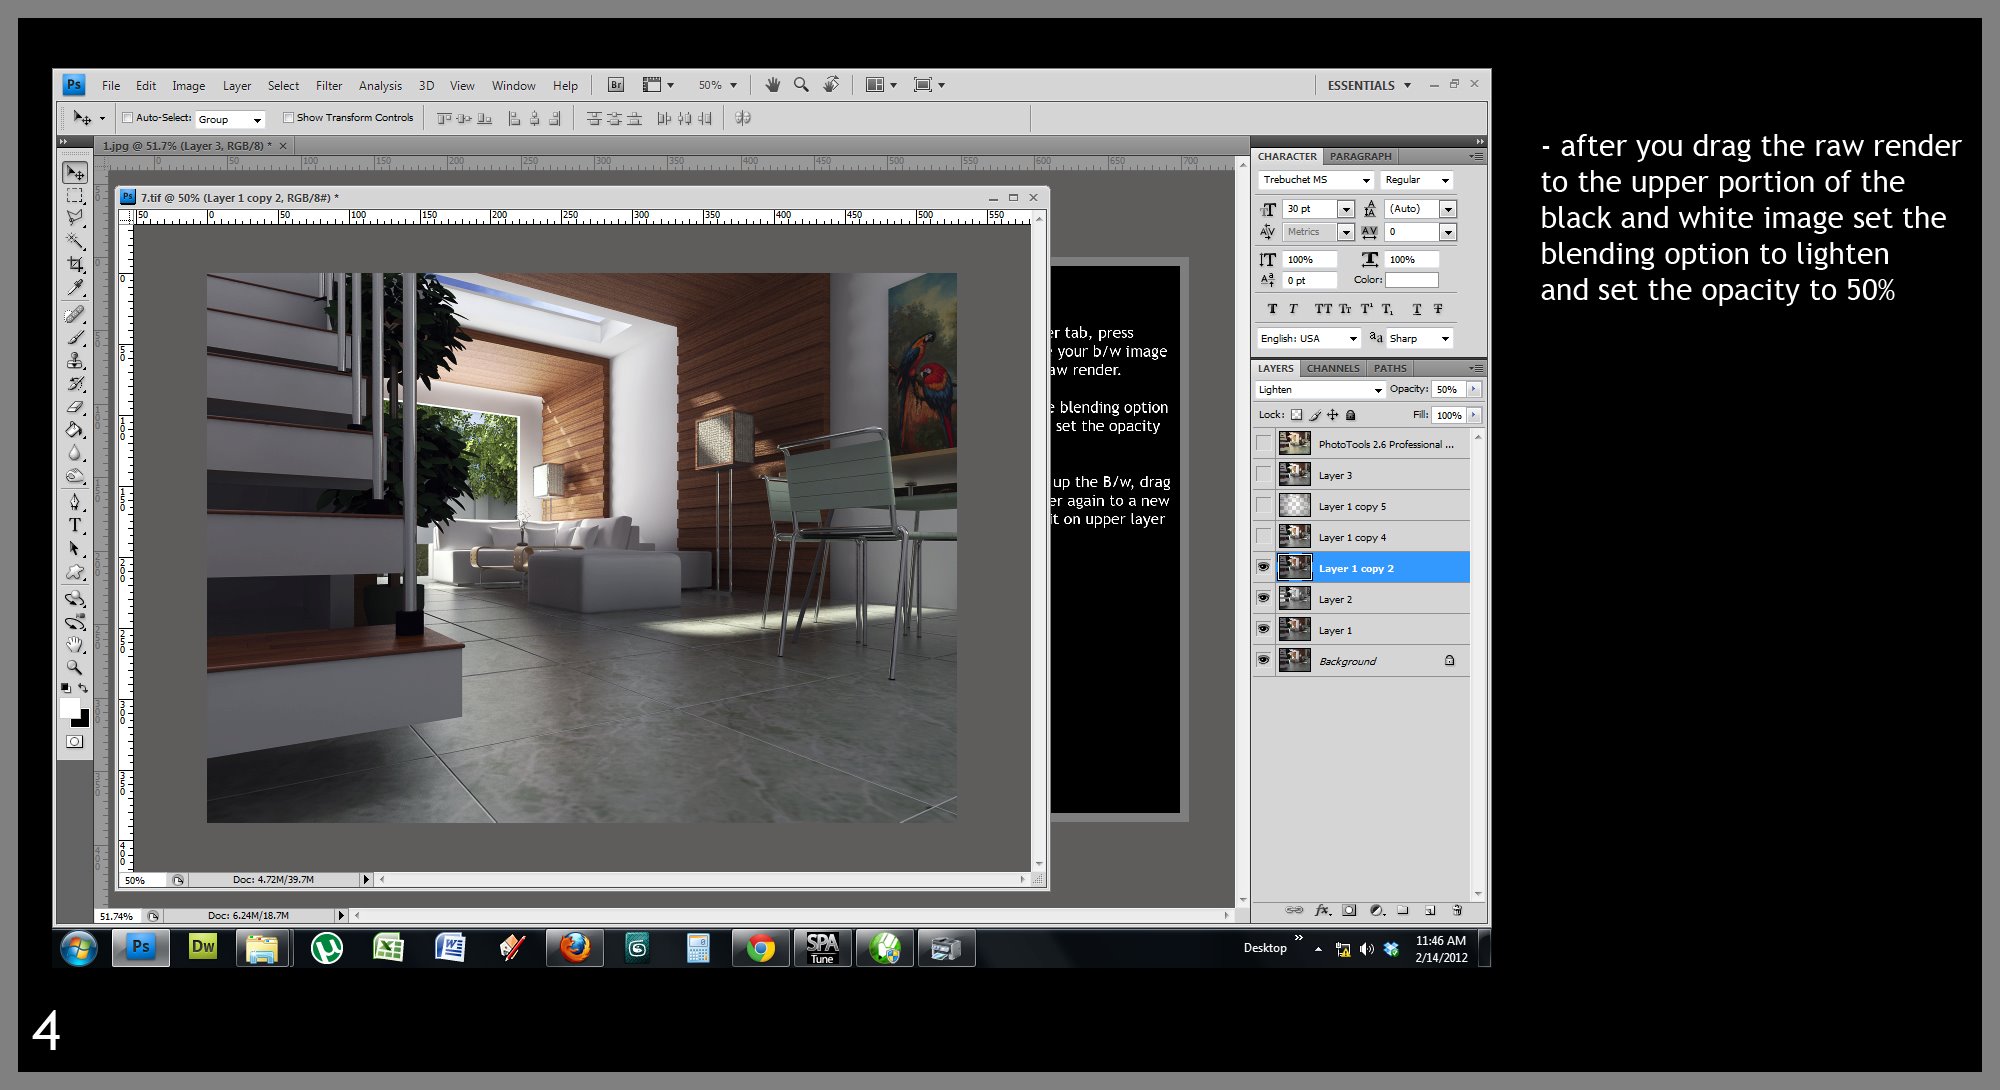This screenshot has width=2000, height=1090.
Task: Open Firefox from the taskbar
Action: [574, 947]
